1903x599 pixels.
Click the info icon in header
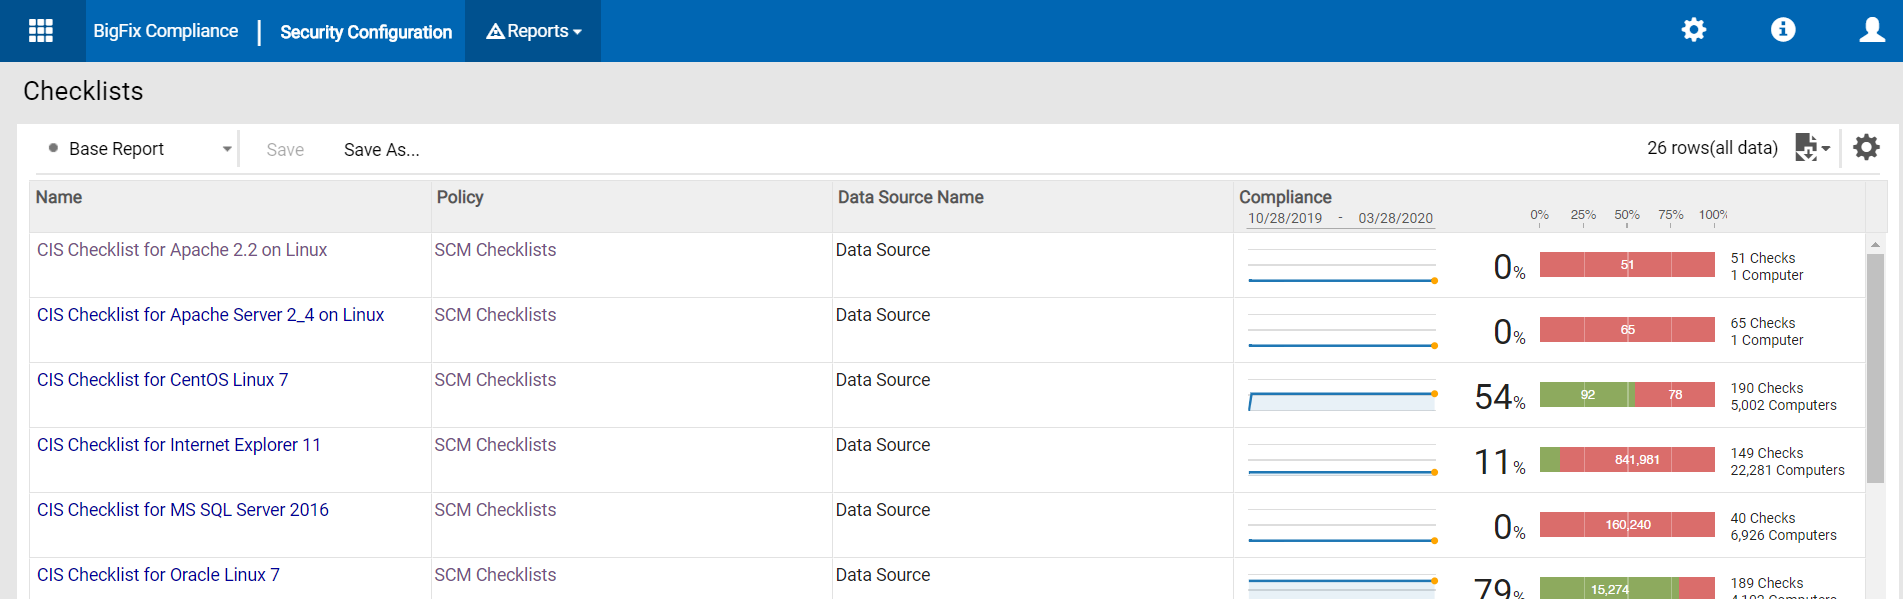[x=1782, y=30]
